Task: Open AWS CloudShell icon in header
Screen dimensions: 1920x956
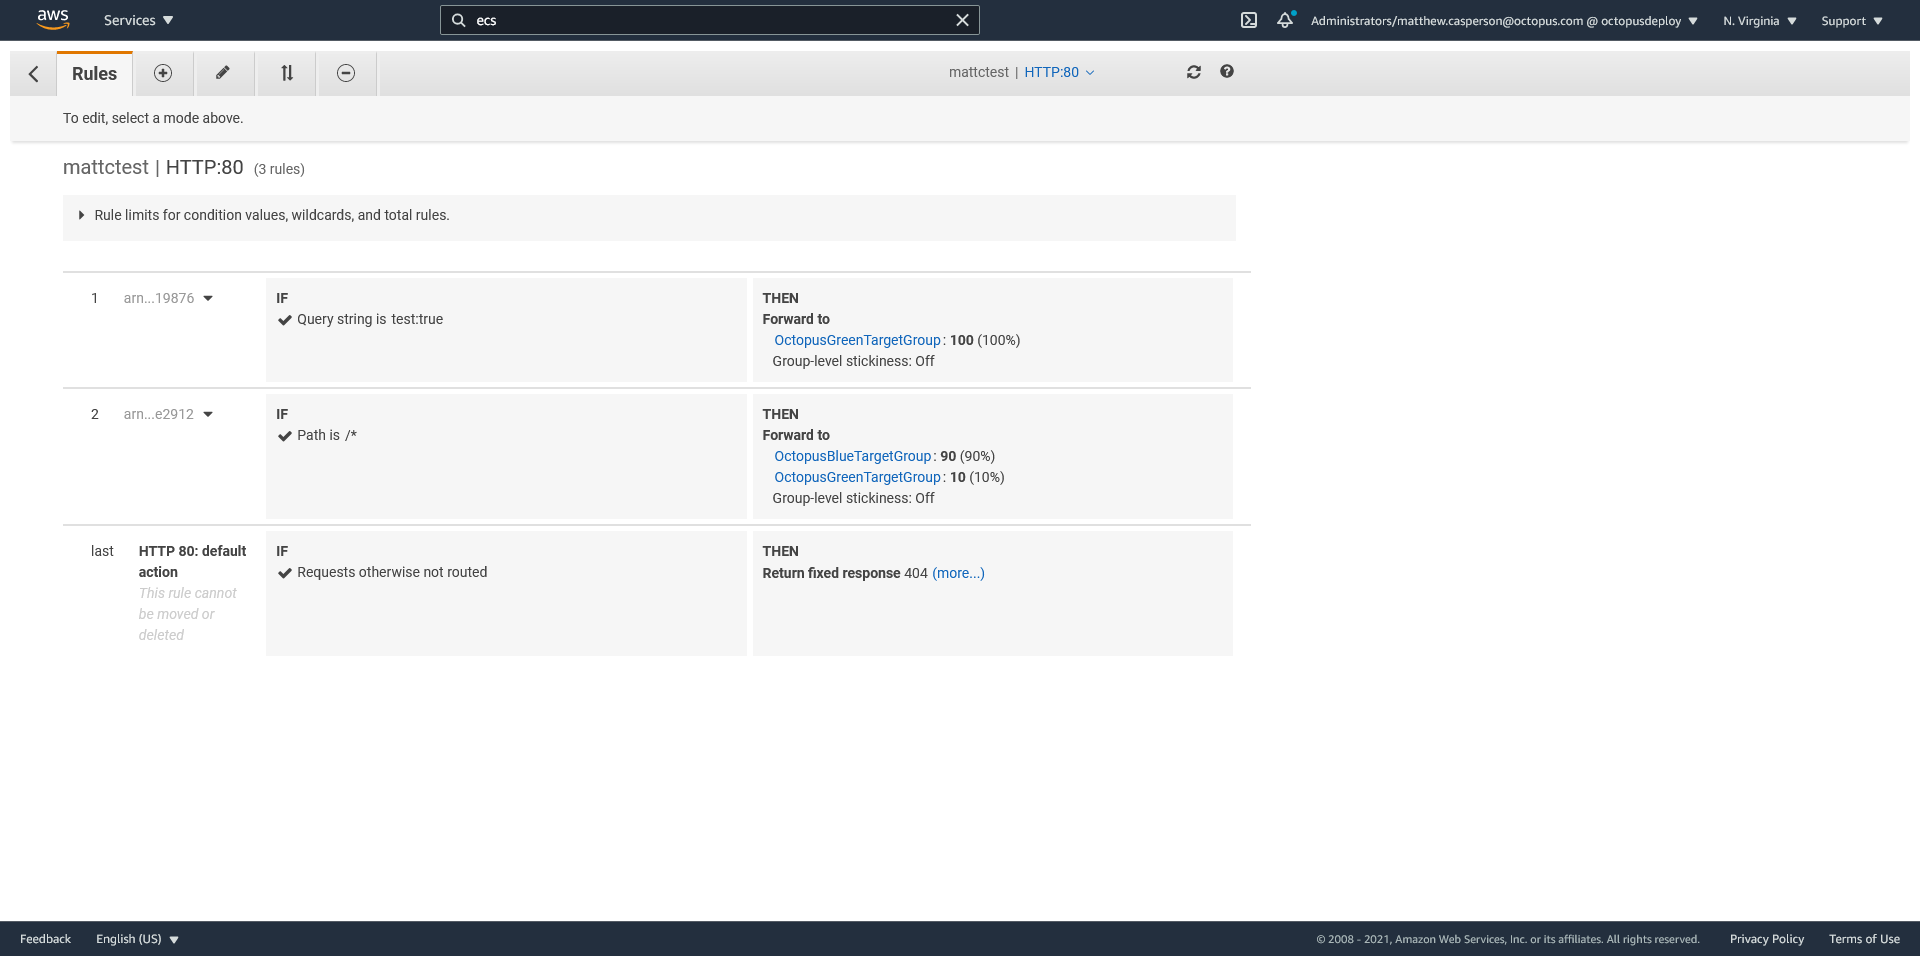Action: point(1249,20)
